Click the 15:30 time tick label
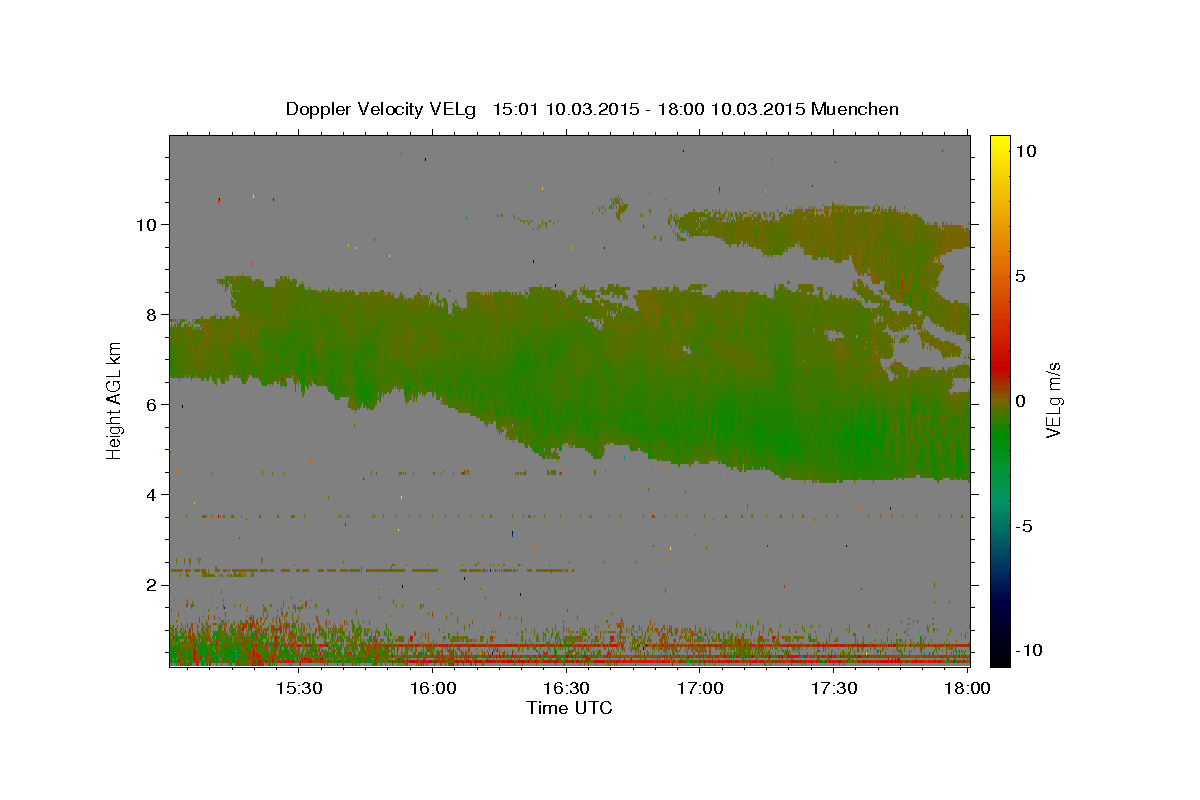 (x=298, y=688)
